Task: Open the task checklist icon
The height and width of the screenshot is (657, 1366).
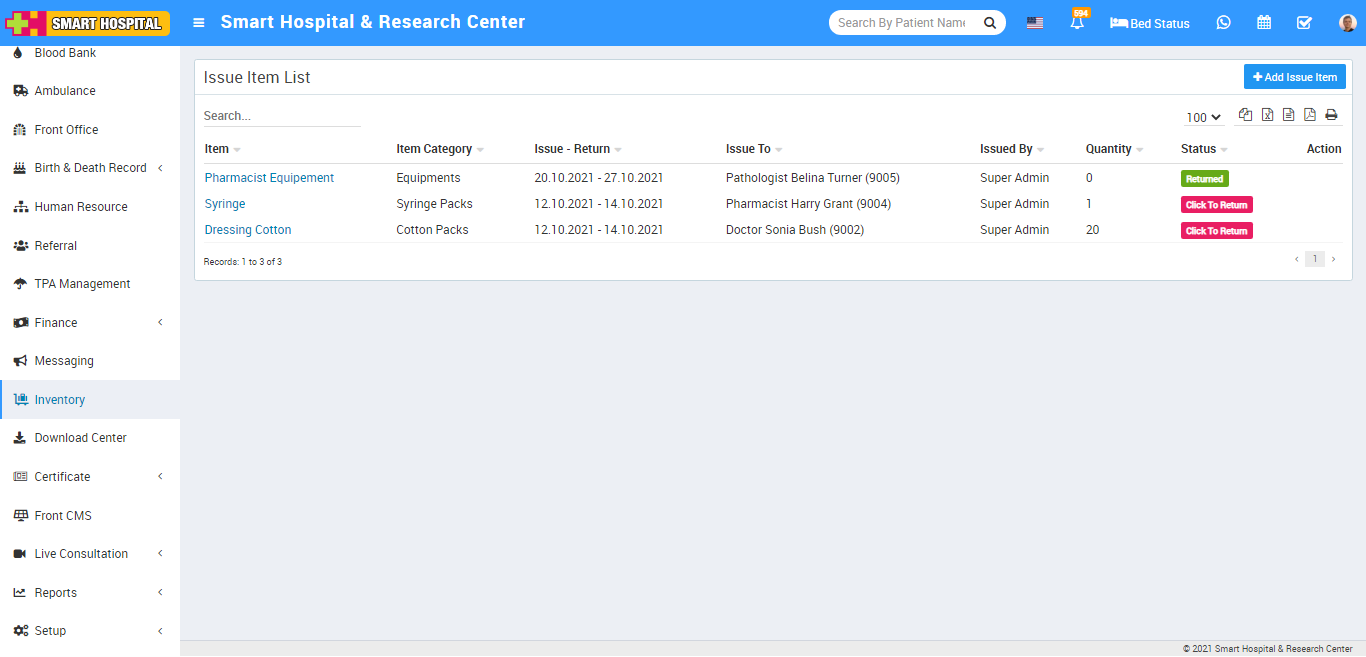Action: [1304, 23]
